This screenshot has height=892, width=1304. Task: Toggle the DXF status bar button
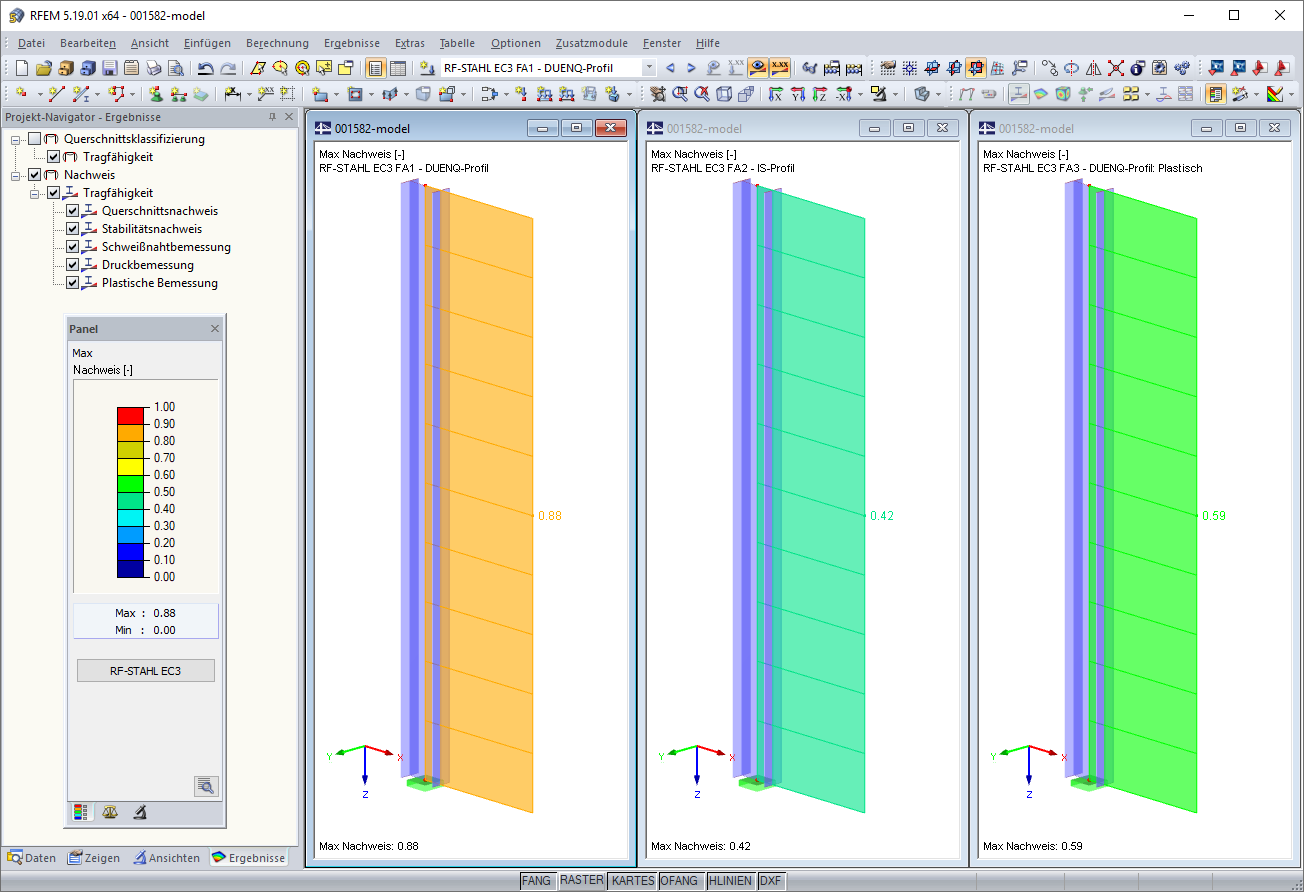(x=770, y=881)
